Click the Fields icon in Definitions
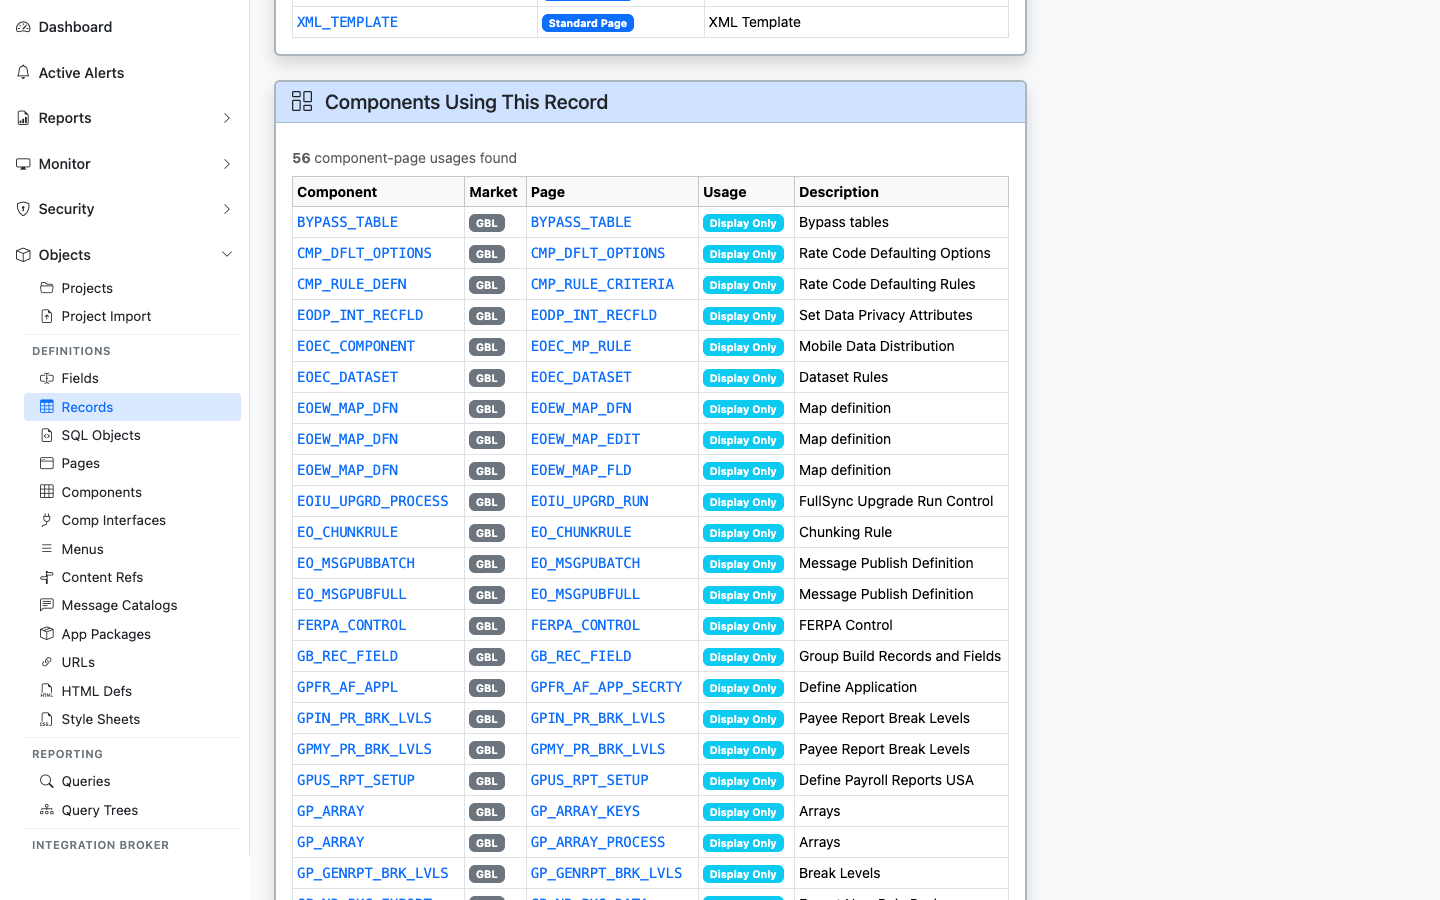The height and width of the screenshot is (900, 1440). point(47,378)
